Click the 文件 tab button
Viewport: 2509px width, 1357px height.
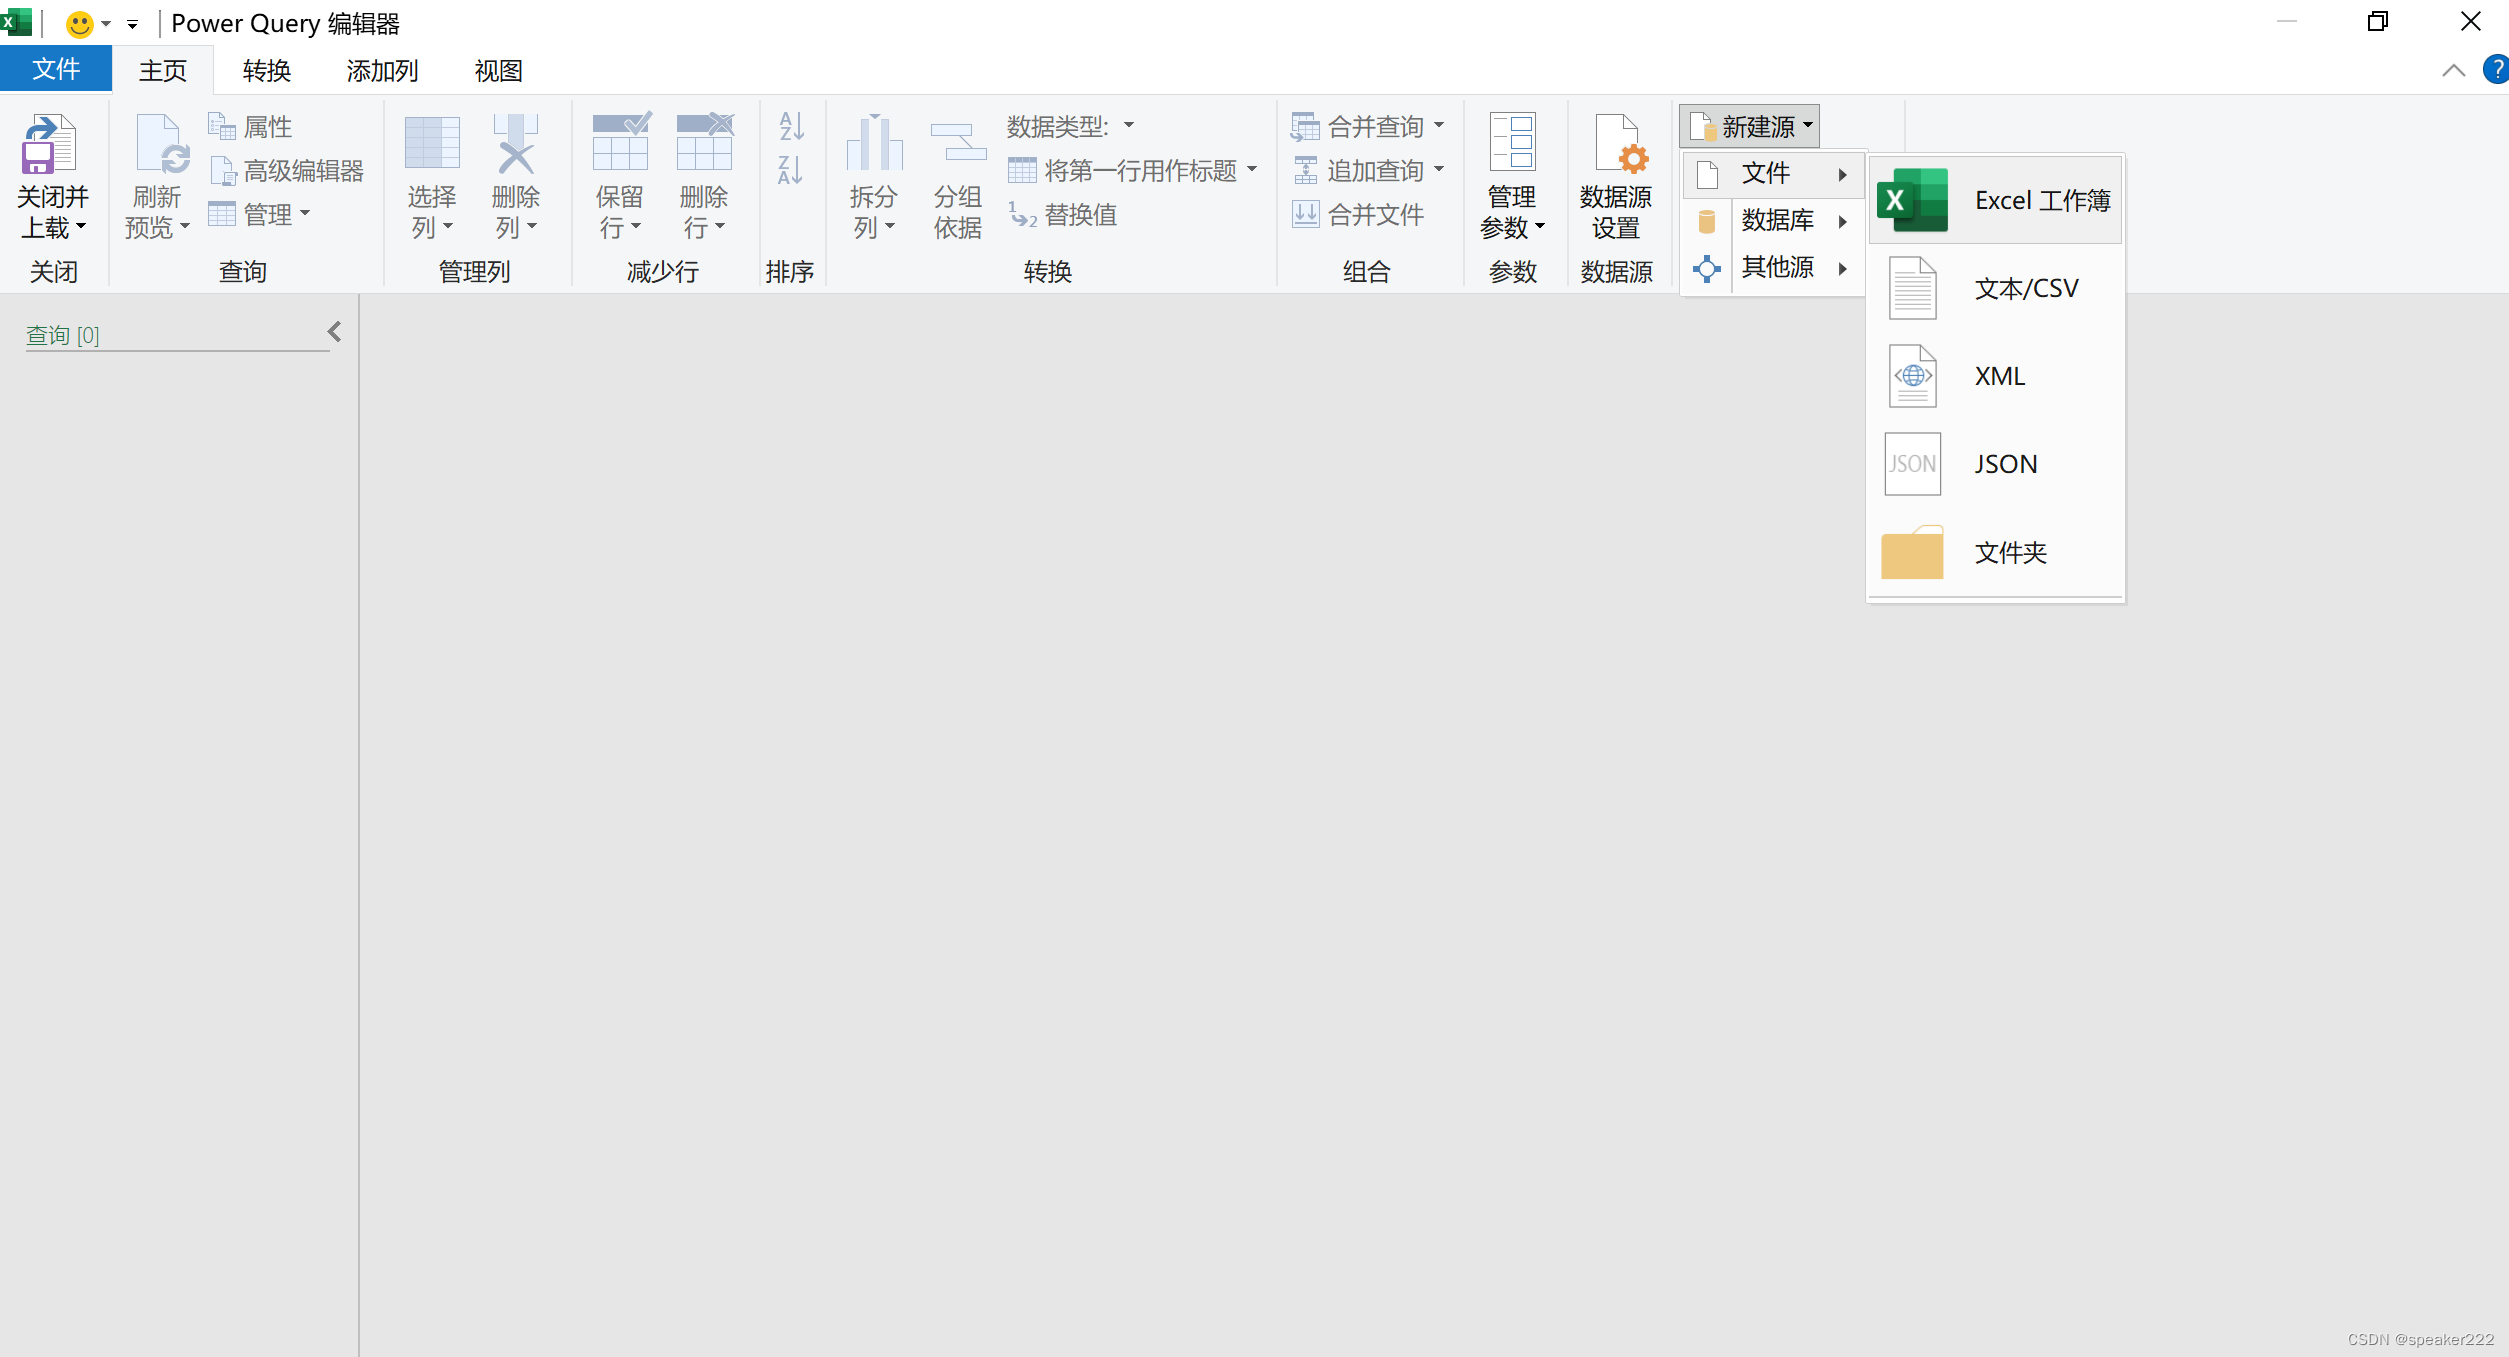(56, 70)
